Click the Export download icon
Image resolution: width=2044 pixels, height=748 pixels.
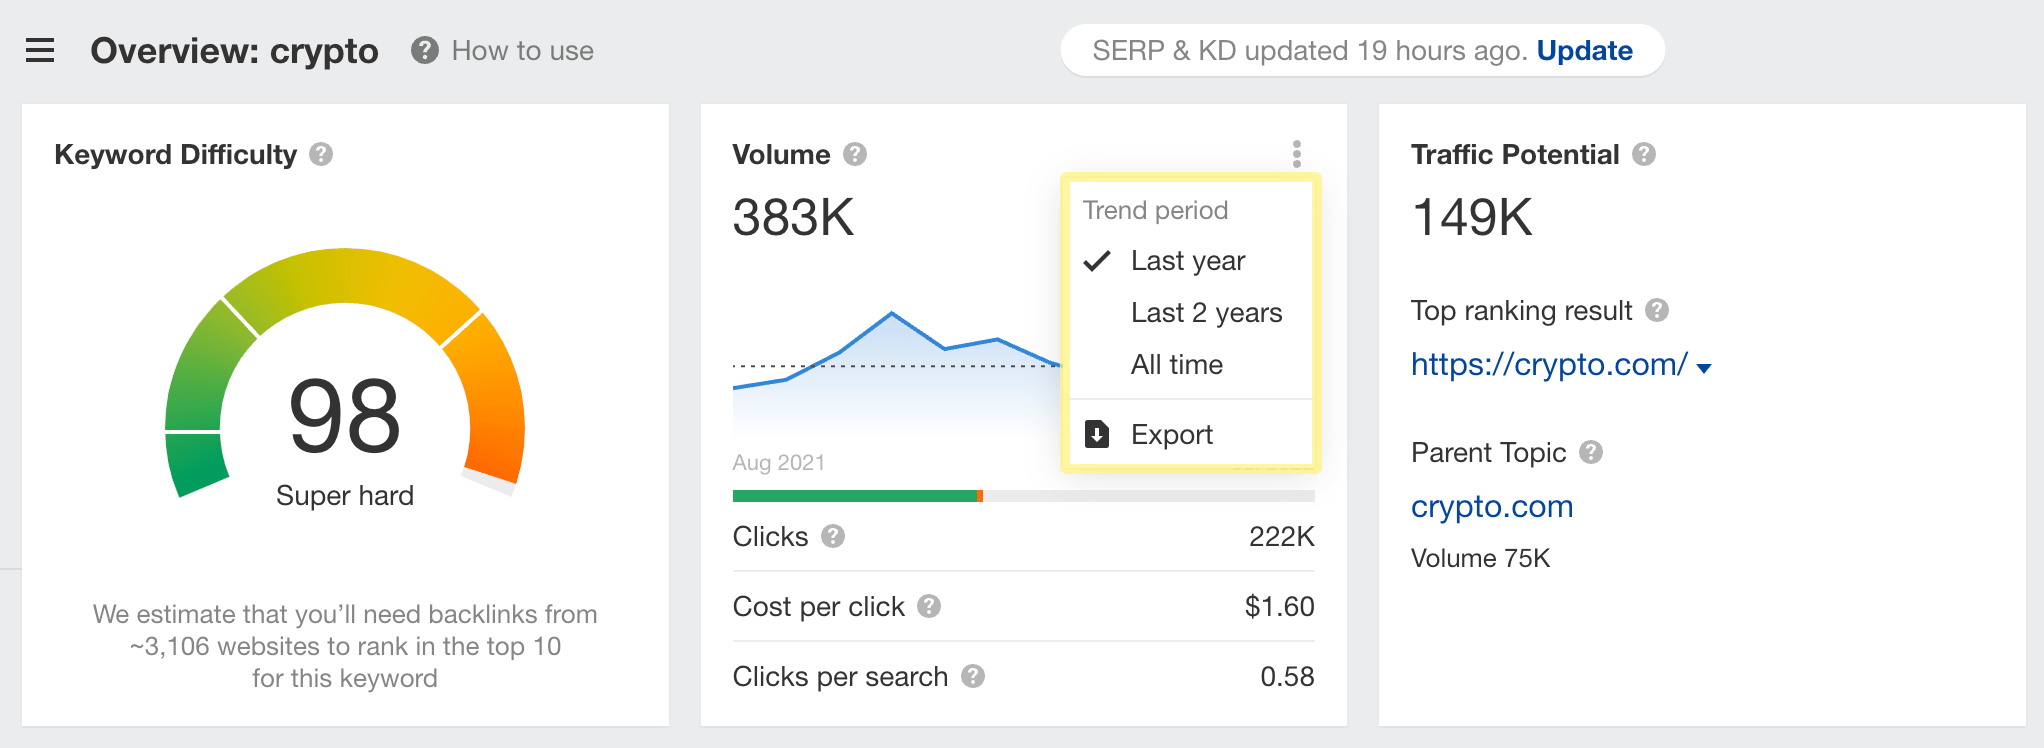click(x=1097, y=434)
